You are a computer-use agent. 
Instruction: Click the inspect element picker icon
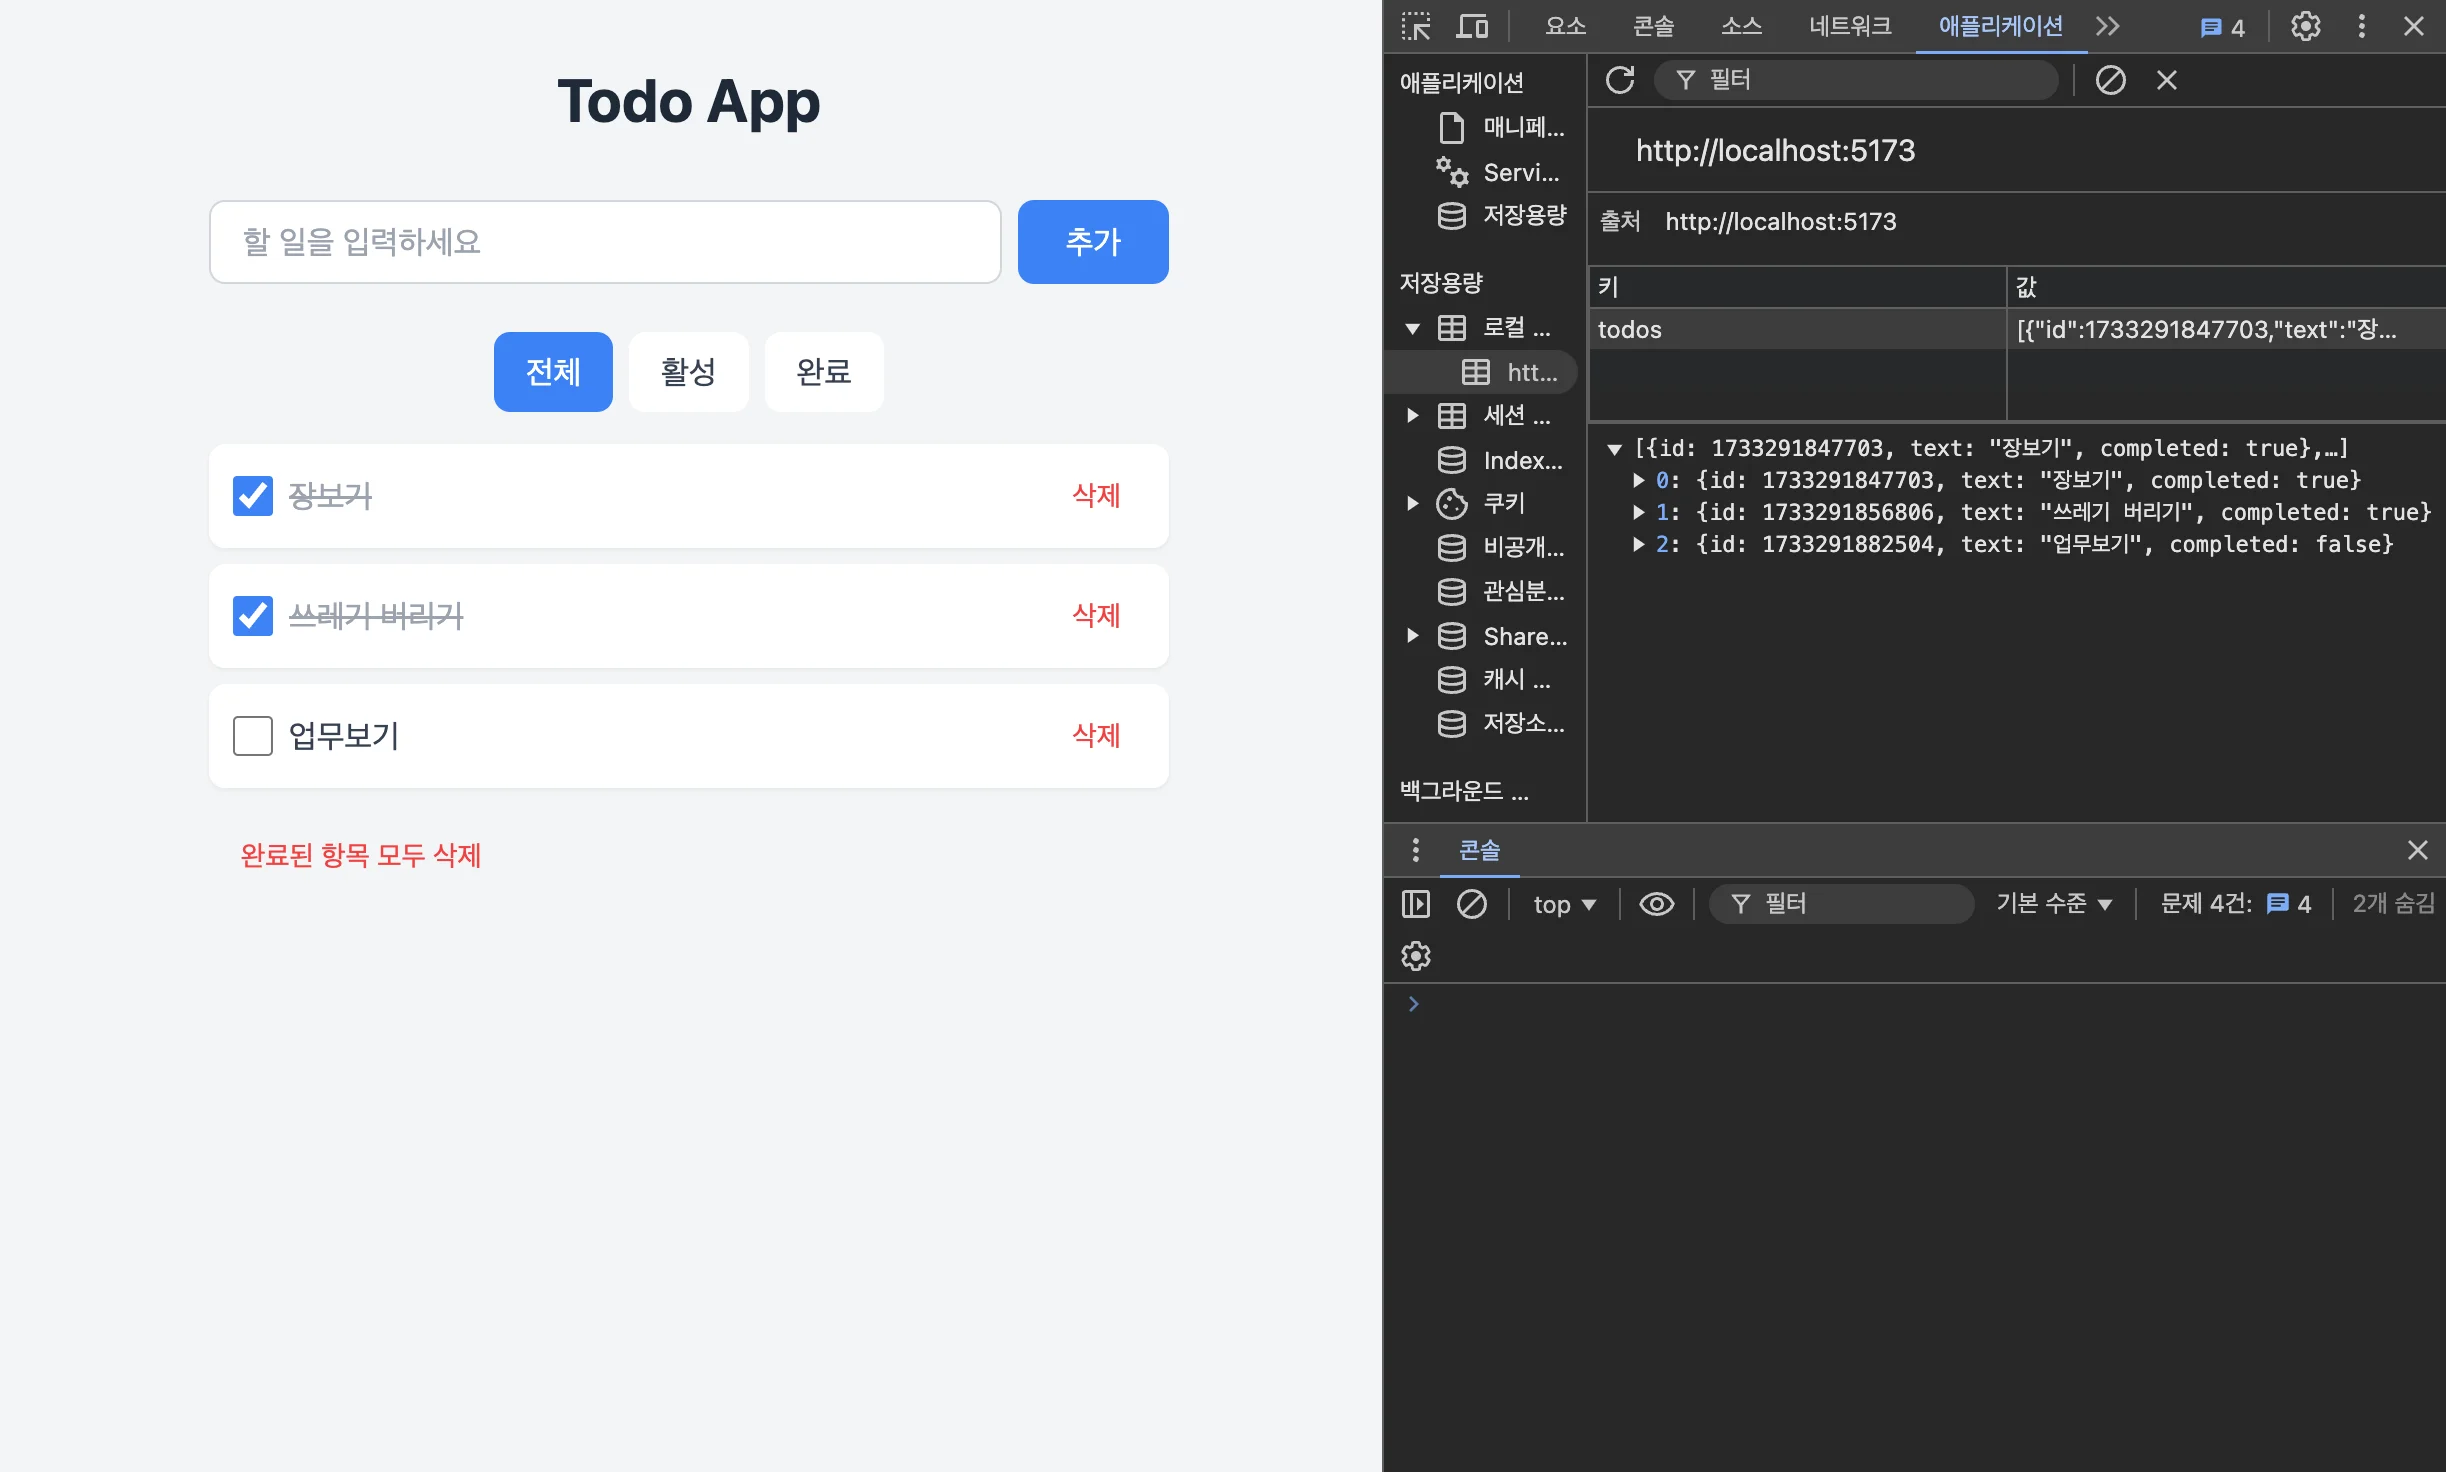click(x=1415, y=26)
